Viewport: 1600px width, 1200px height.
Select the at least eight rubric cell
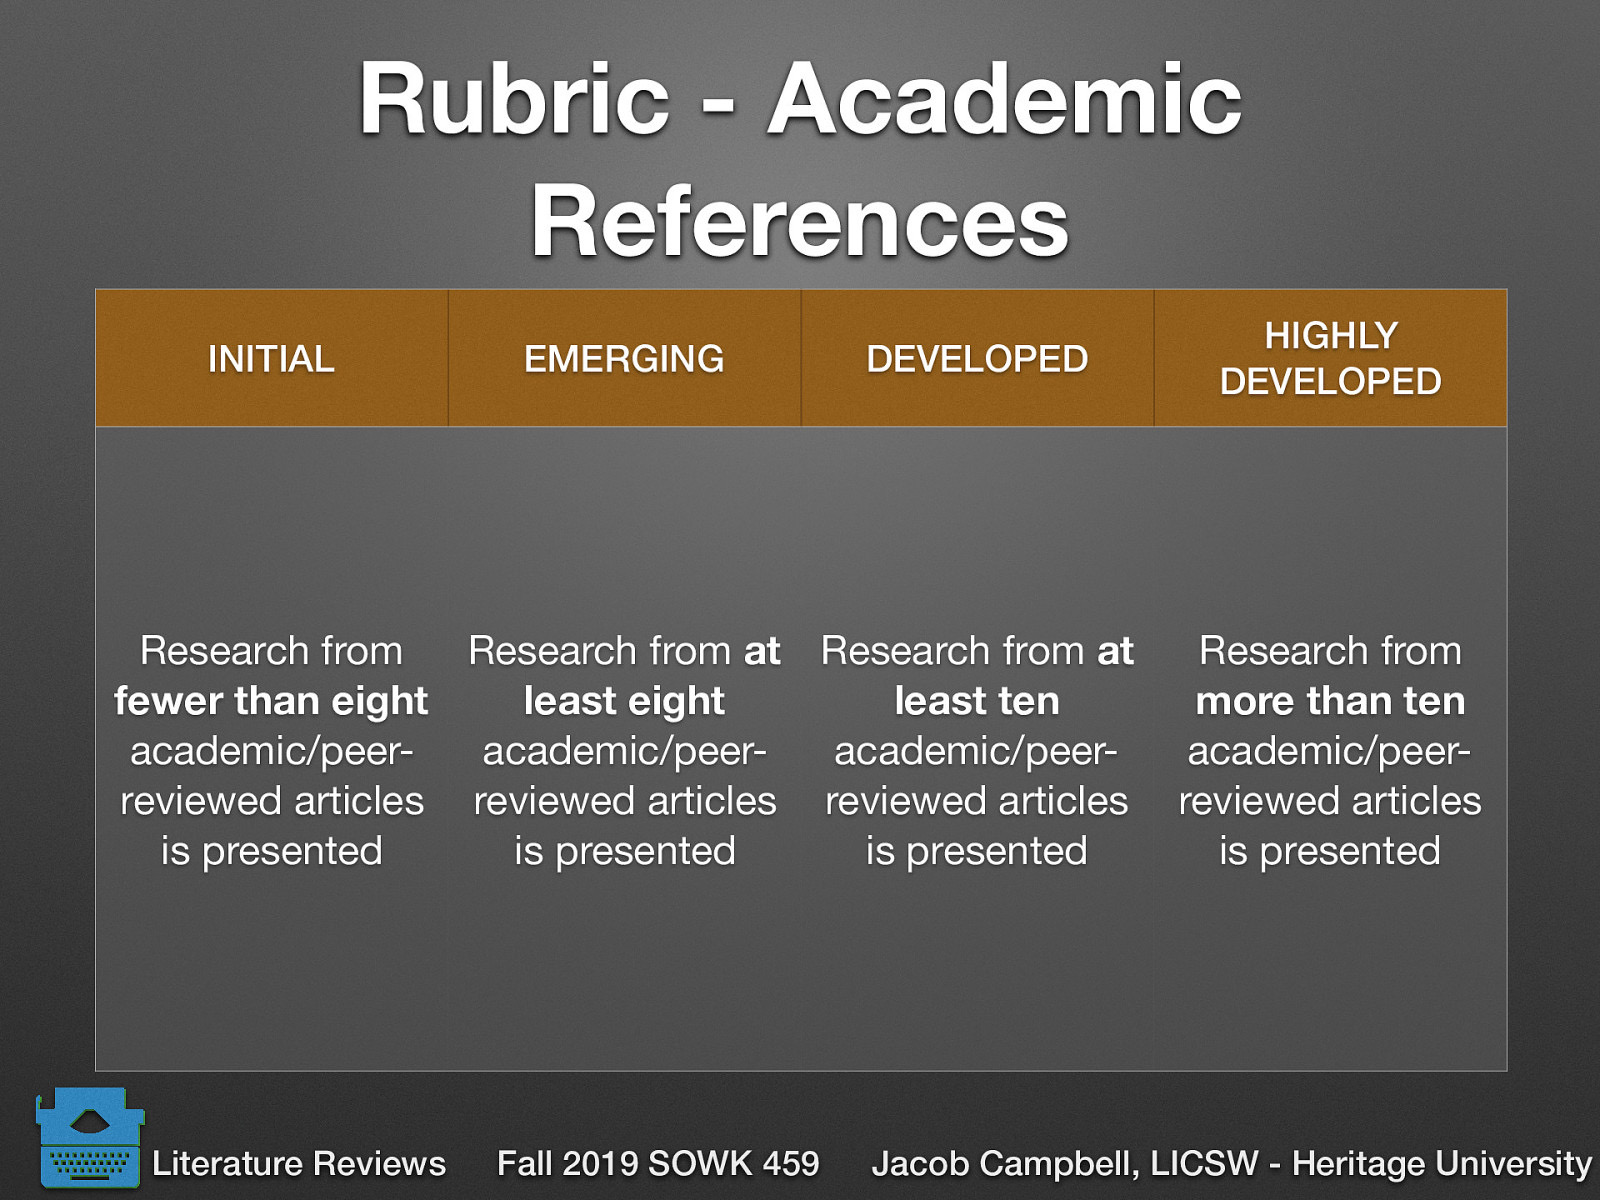[x=625, y=750]
